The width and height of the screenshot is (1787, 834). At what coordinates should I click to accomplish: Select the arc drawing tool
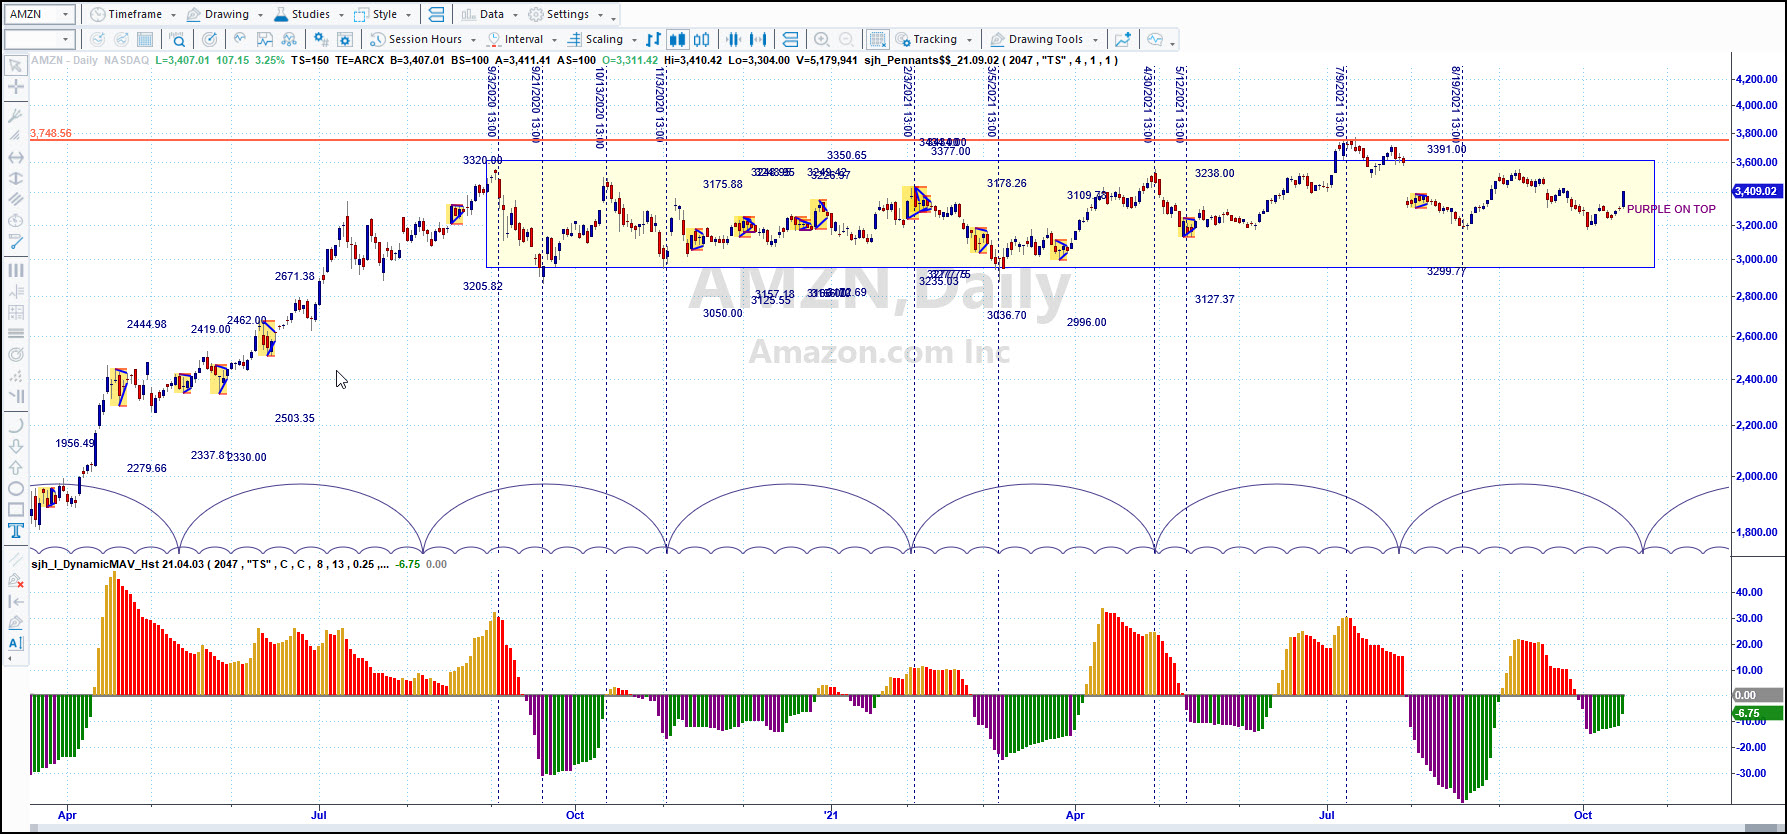[15, 423]
